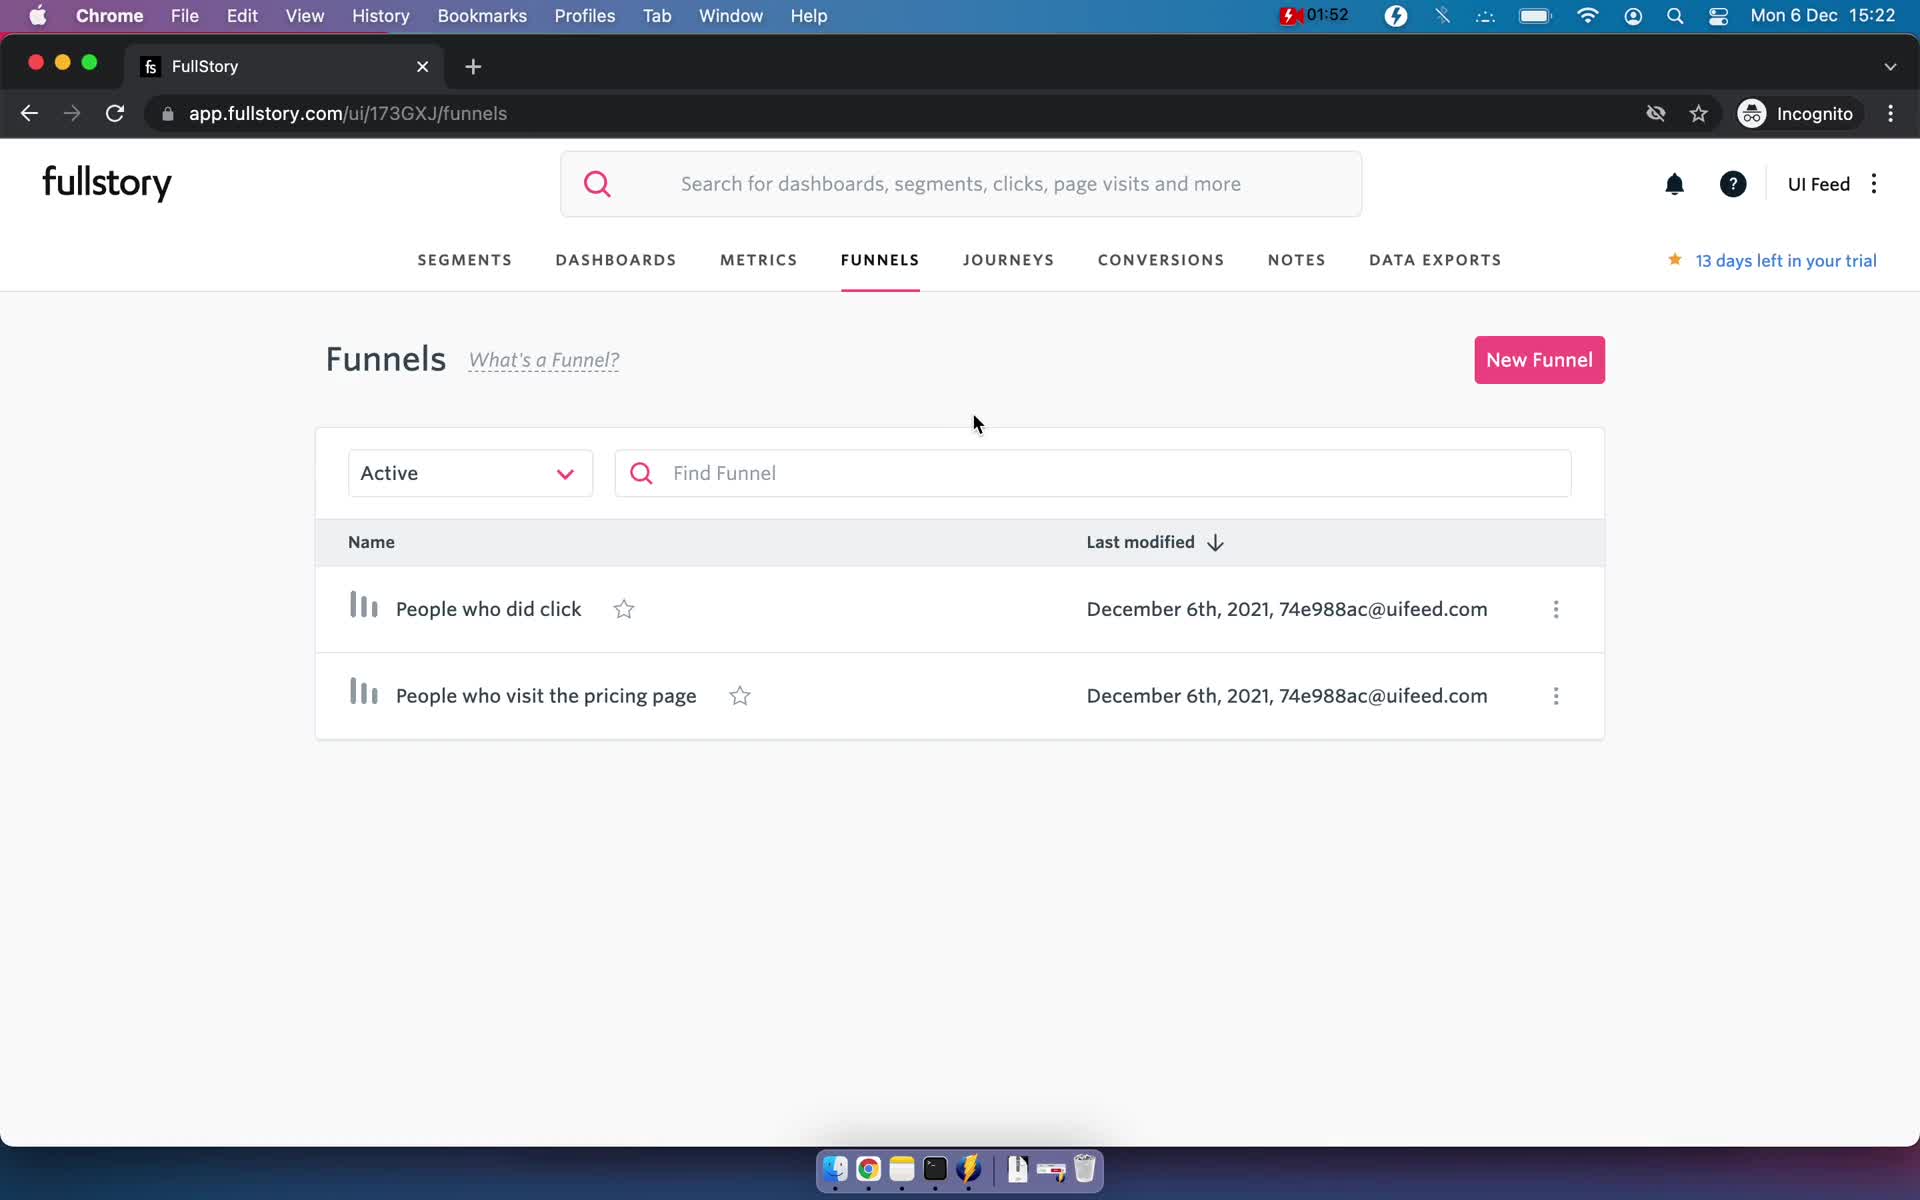Toggle the camera icon next to address bar
1920x1200 pixels.
(1655, 113)
